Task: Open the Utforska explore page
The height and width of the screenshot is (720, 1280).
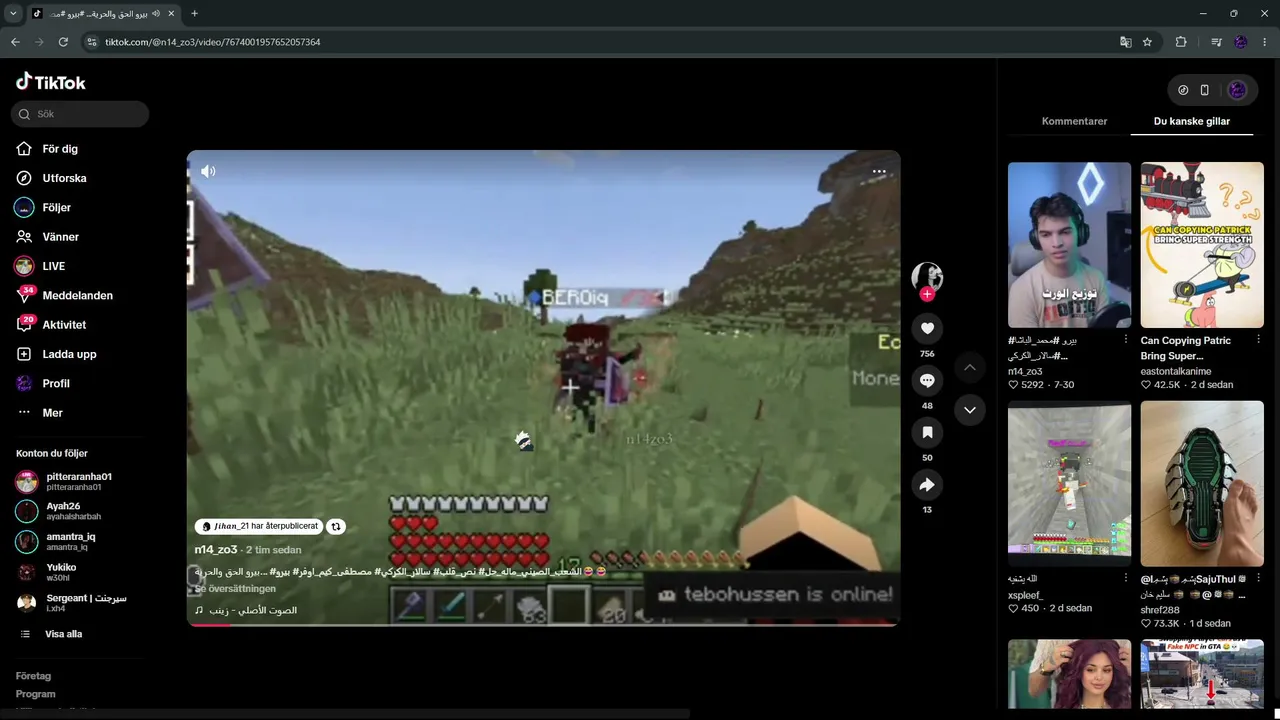Action: (51, 178)
